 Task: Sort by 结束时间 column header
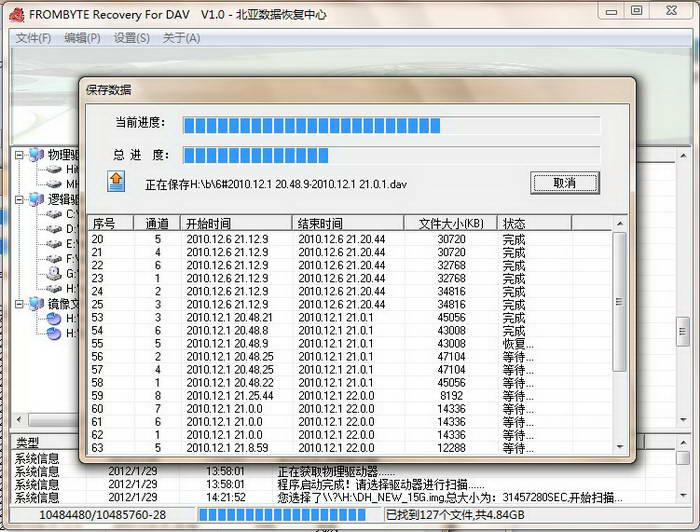(x=348, y=223)
